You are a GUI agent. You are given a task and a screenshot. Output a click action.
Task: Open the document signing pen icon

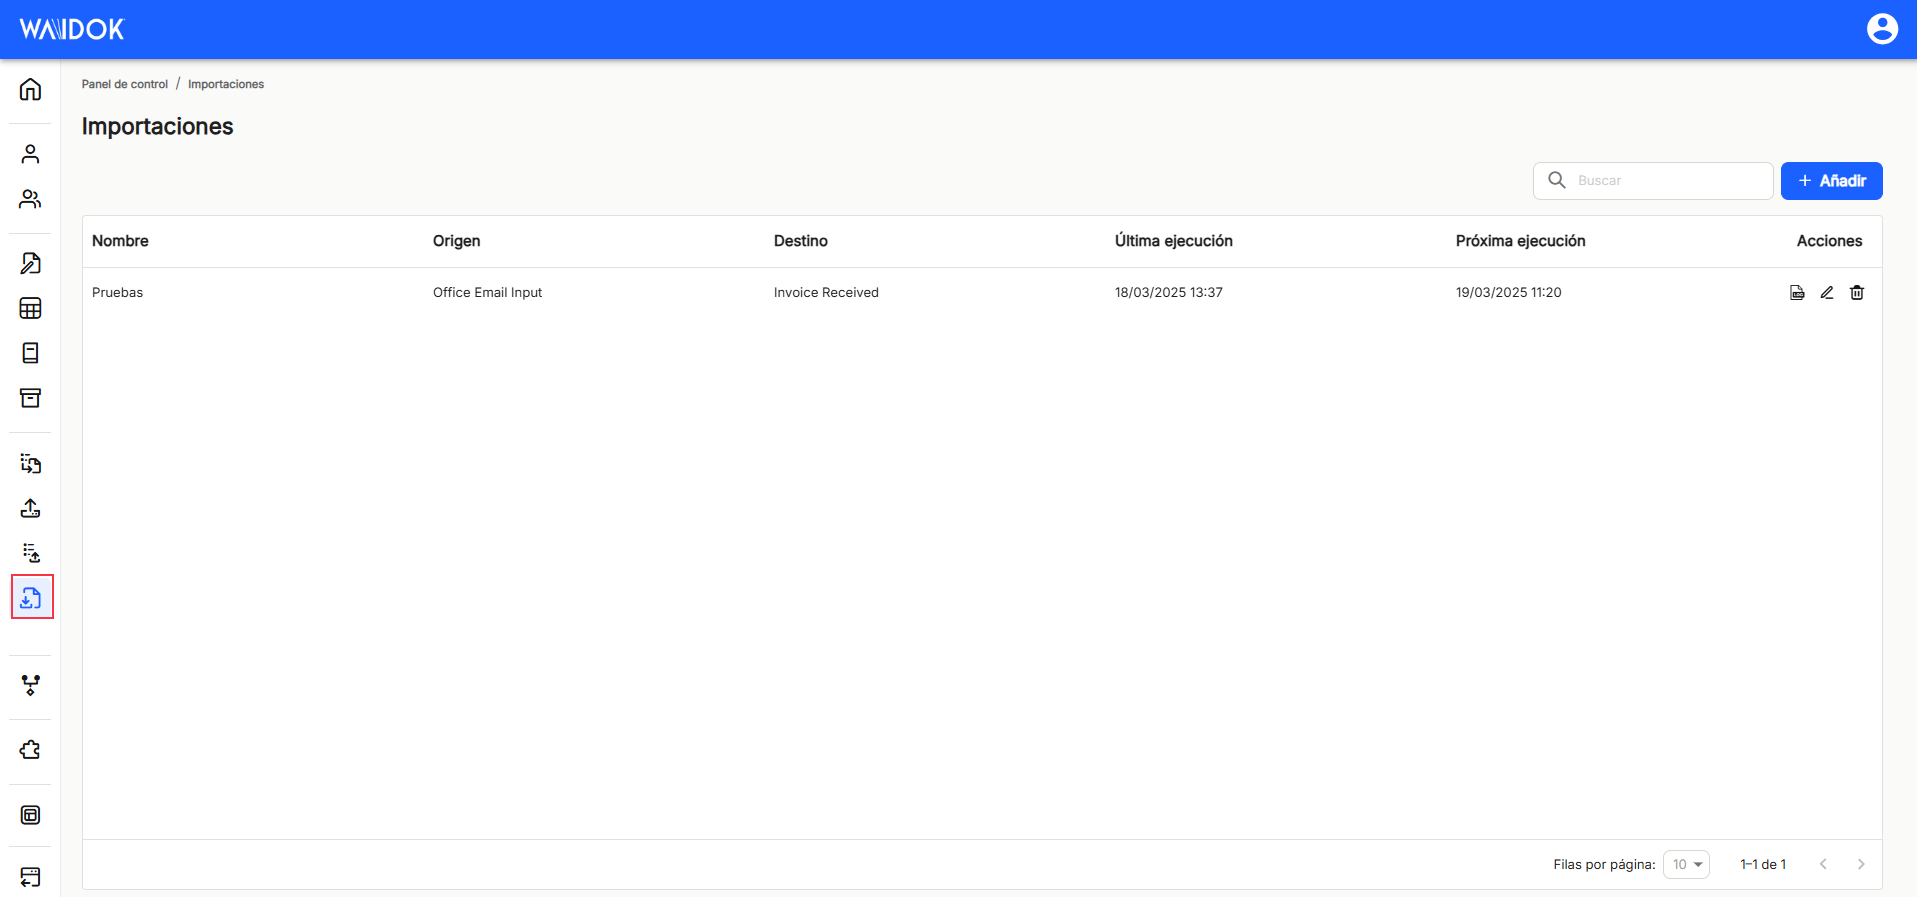coord(30,263)
